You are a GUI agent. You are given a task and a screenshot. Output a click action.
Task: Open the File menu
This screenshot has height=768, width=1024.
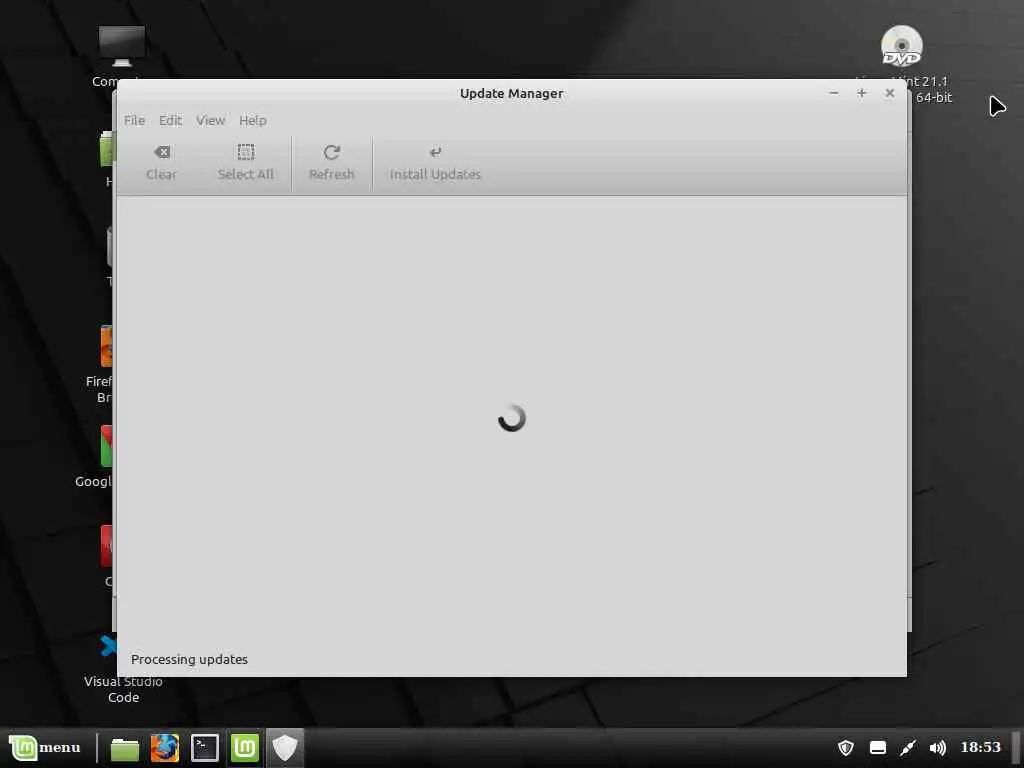135,120
